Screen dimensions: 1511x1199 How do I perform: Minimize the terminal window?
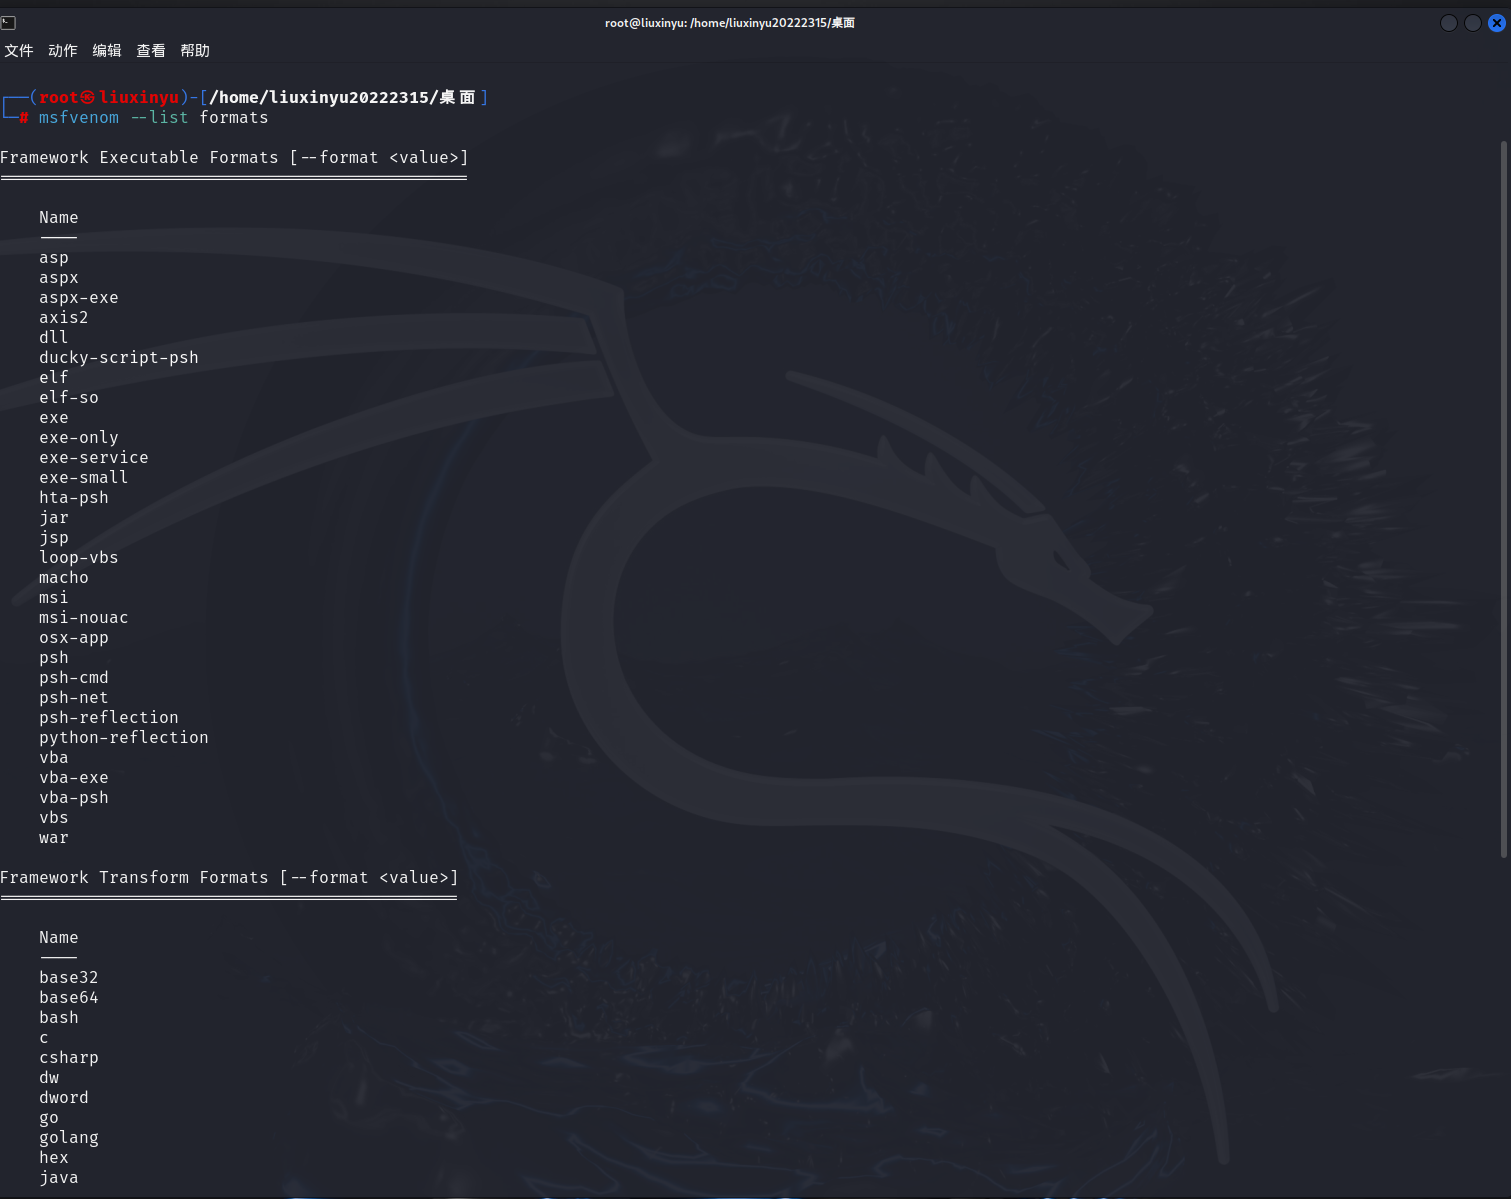pos(1449,23)
